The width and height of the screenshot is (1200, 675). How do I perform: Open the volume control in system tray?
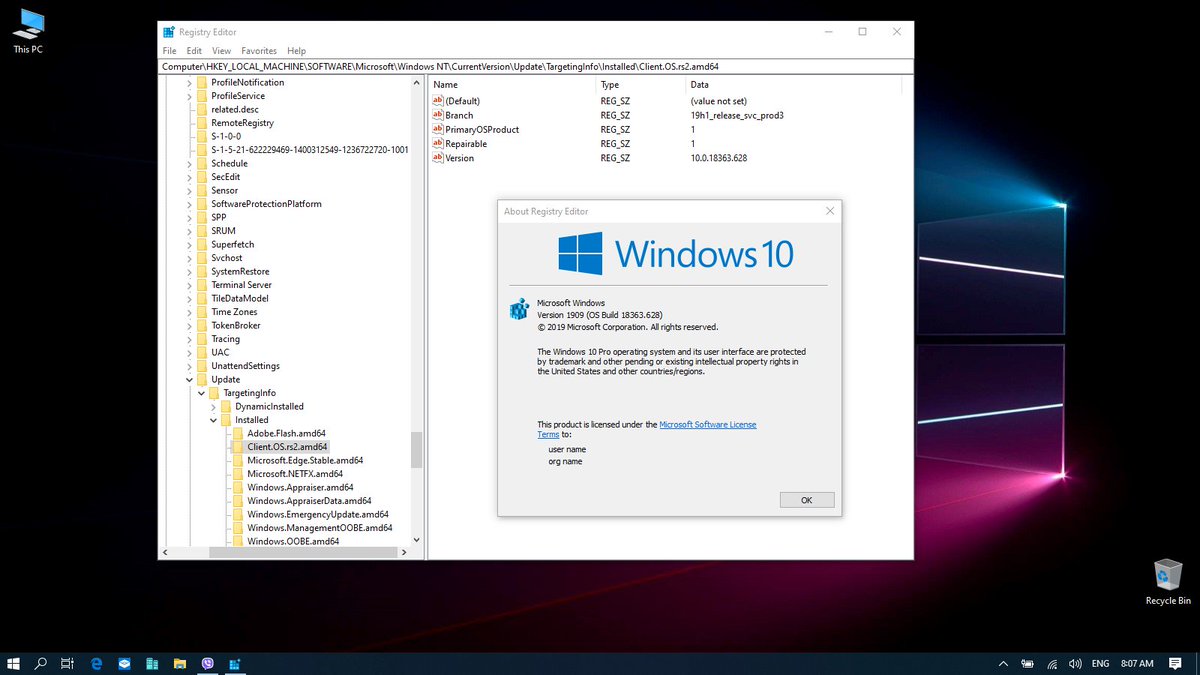1075,663
